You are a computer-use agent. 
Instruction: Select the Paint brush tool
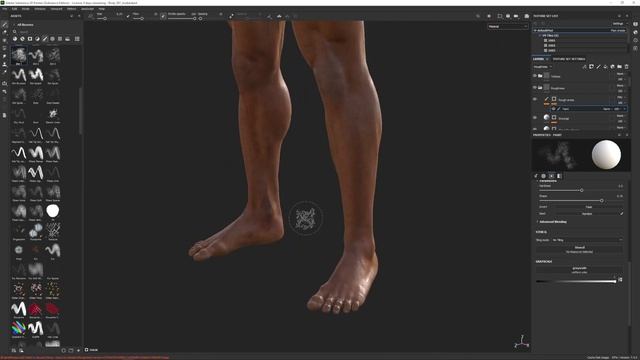click(4, 24)
